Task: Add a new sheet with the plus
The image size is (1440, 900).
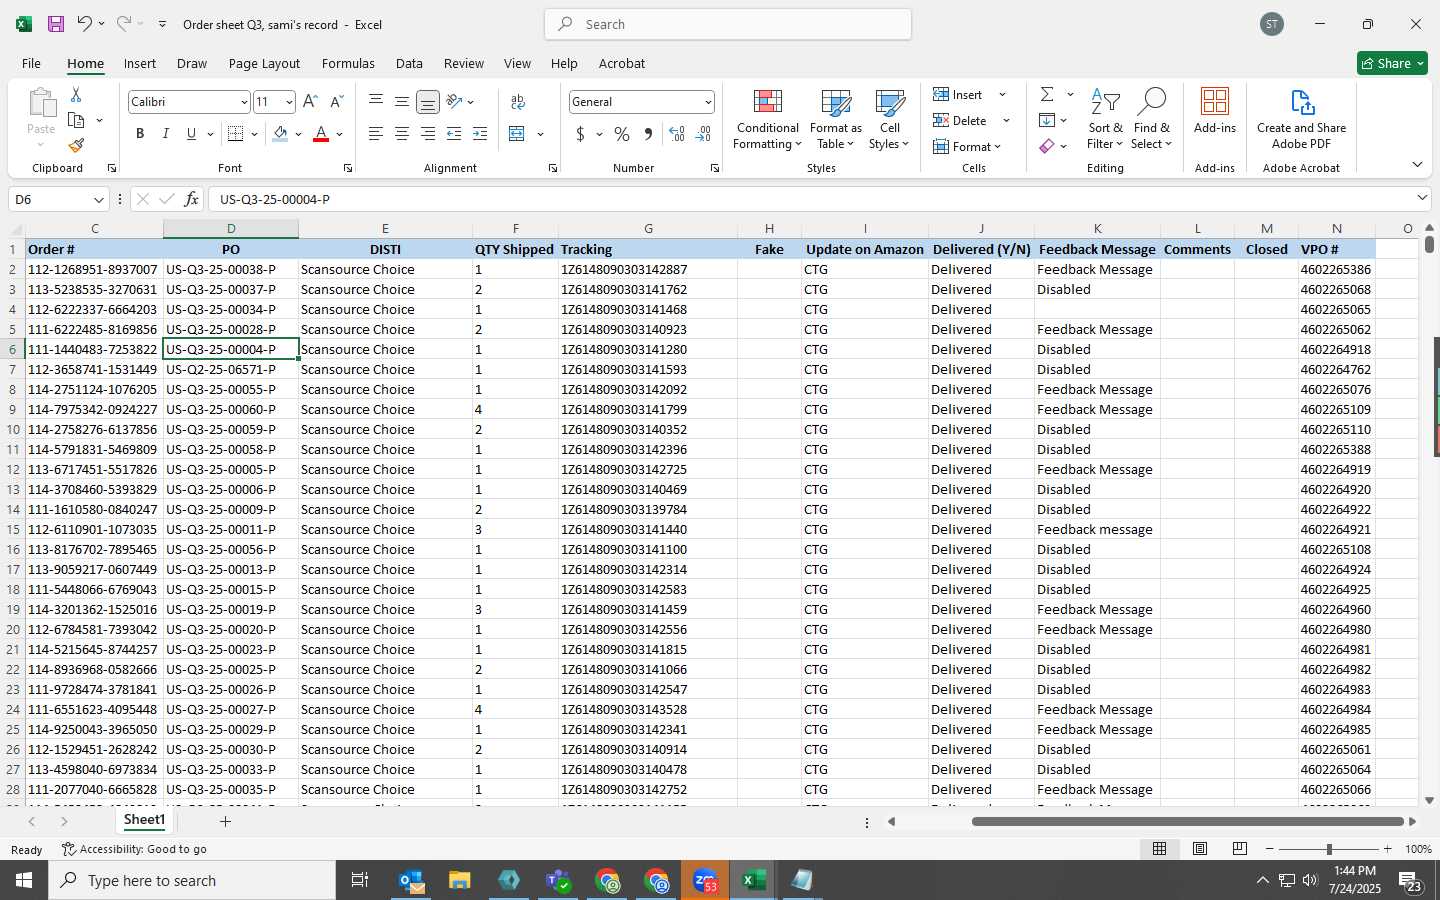Action: (225, 821)
